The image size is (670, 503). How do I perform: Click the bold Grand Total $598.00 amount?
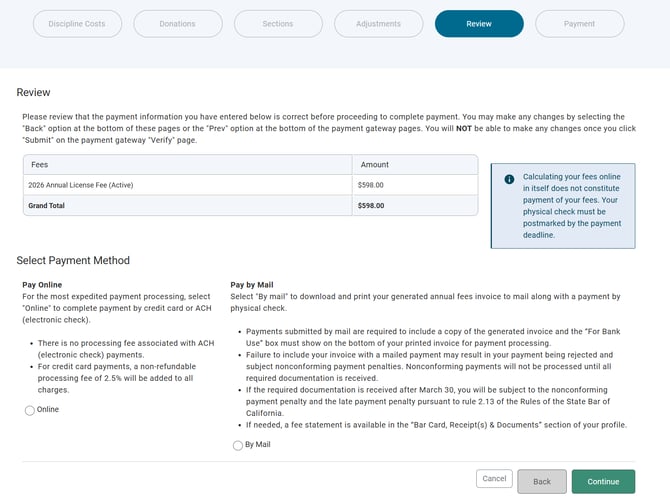(370, 205)
